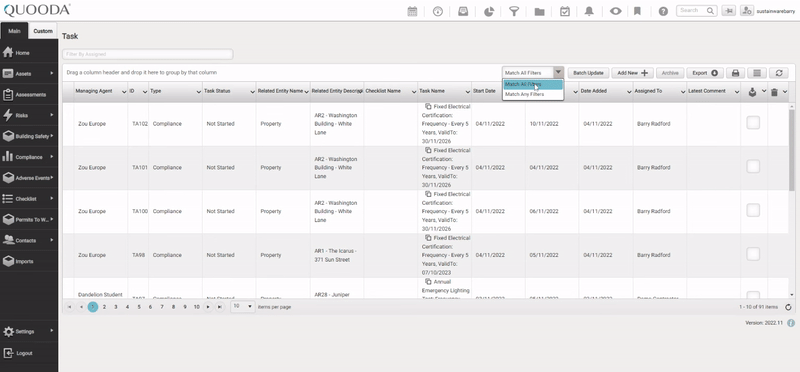Image resolution: width=800 pixels, height=372 pixels.
Task: Click the refresh icon beside item count
Action: point(788,307)
